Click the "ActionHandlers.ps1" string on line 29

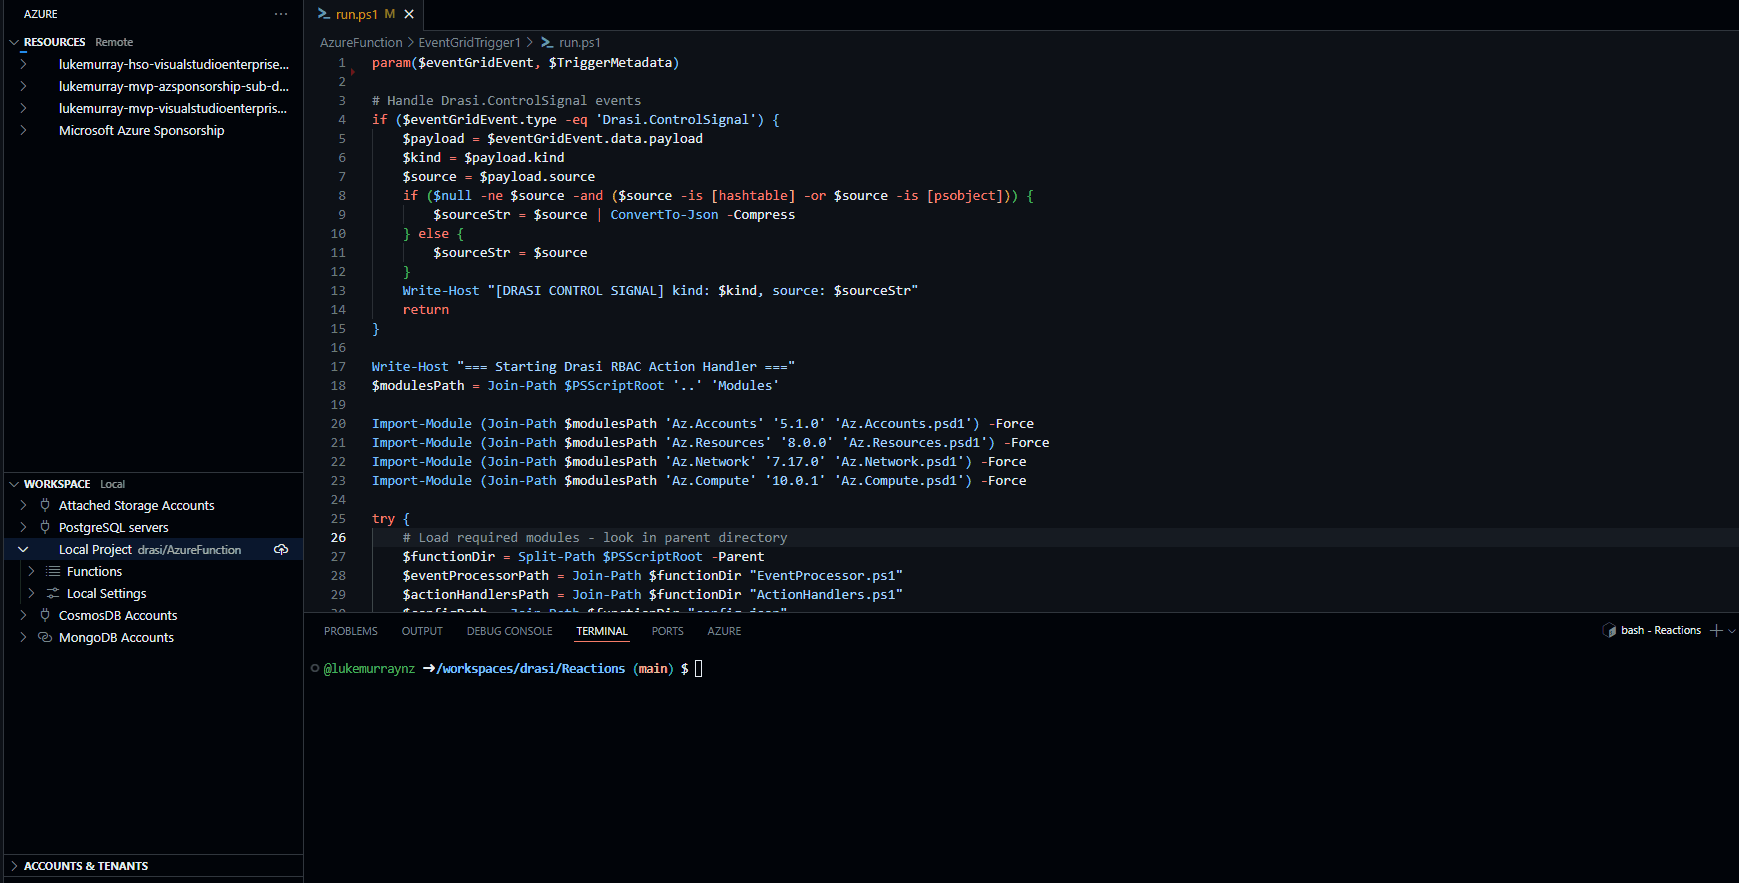click(826, 594)
